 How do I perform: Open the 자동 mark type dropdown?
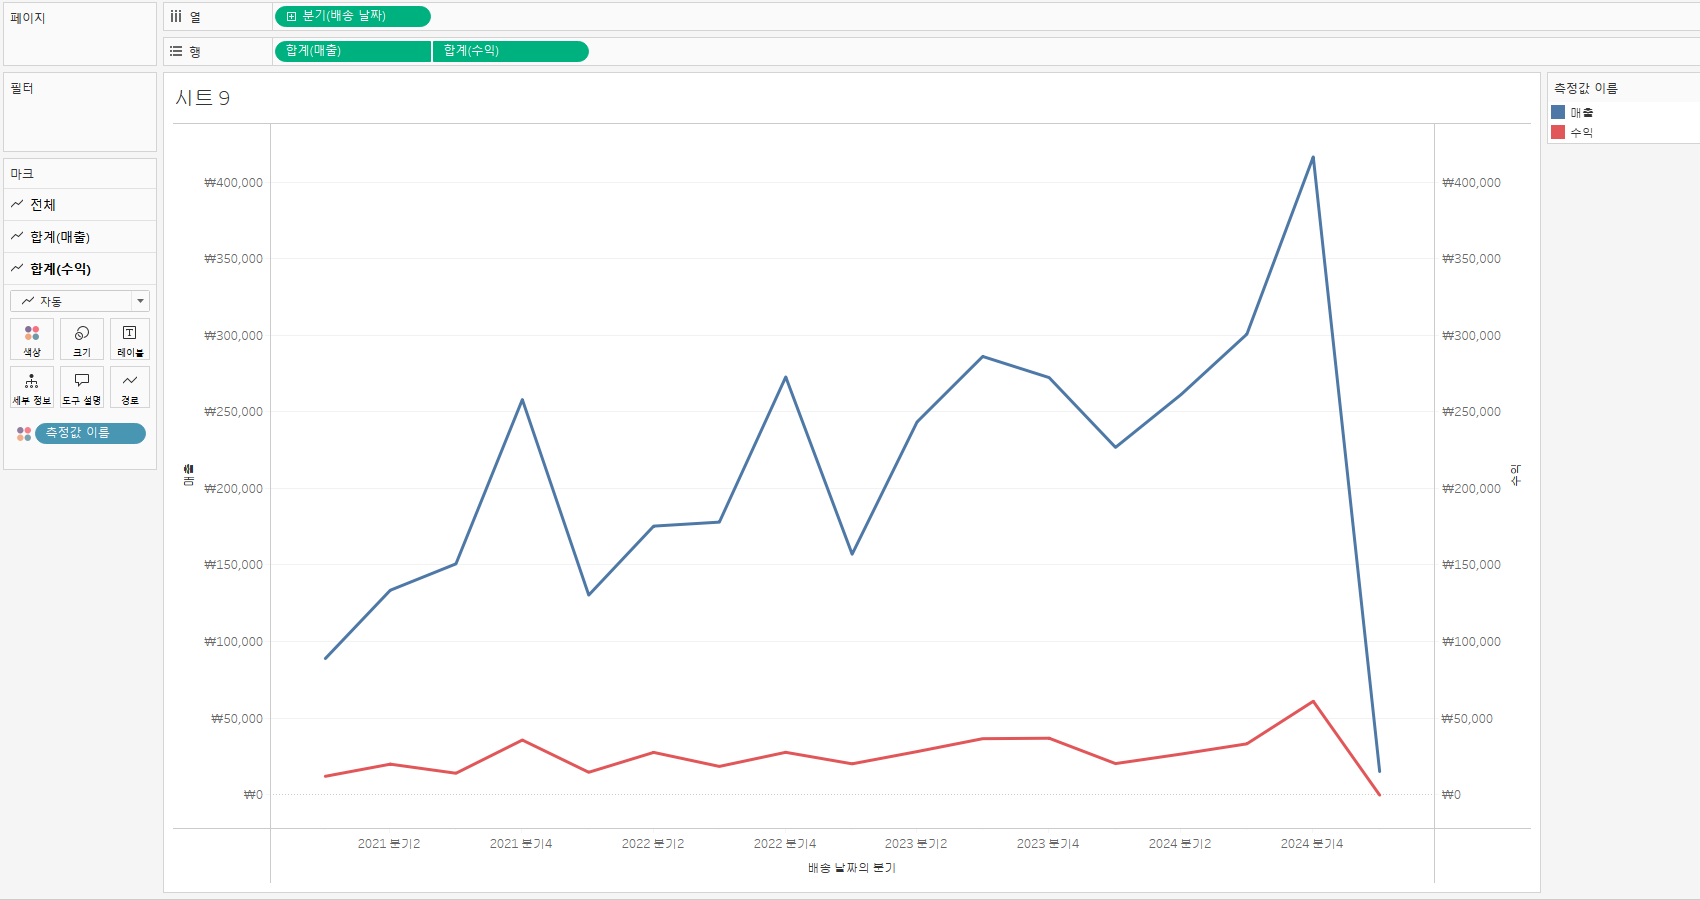[x=80, y=301]
